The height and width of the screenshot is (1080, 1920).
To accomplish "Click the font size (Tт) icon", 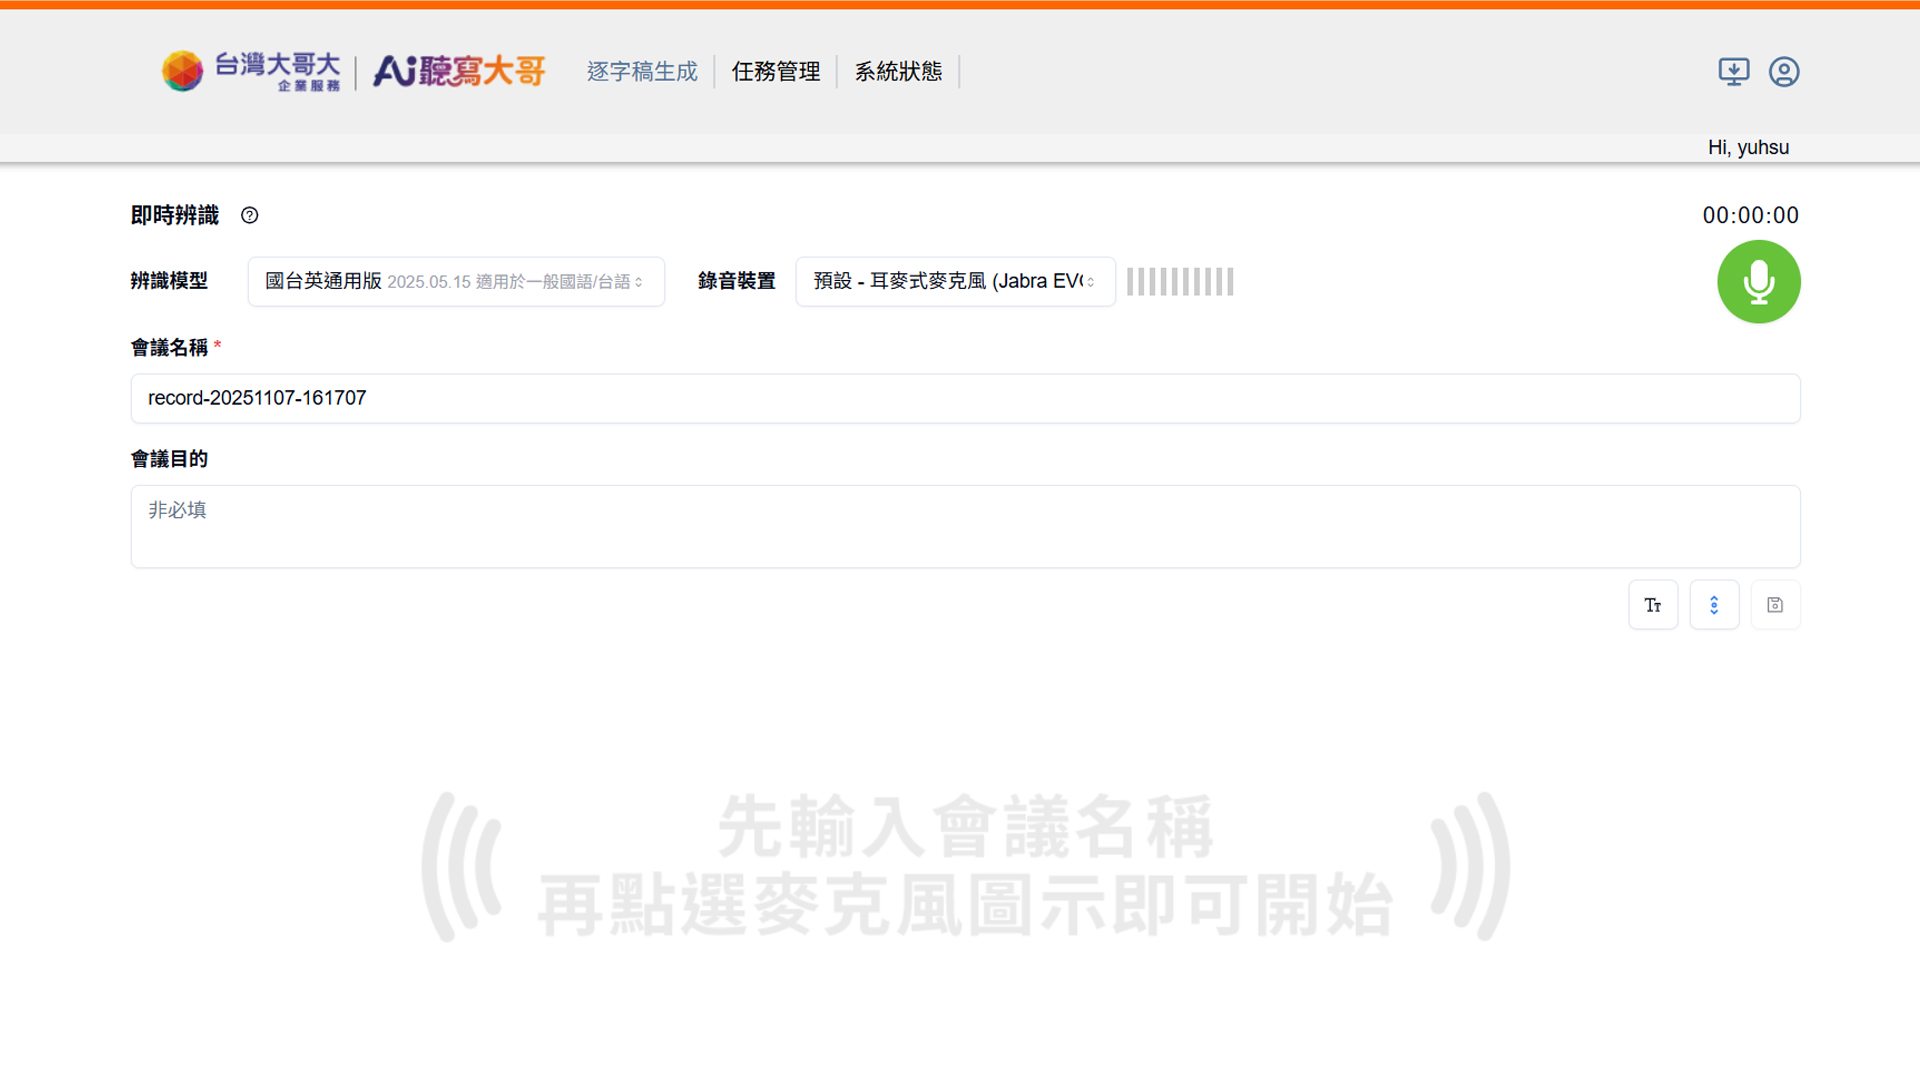I will 1653,605.
